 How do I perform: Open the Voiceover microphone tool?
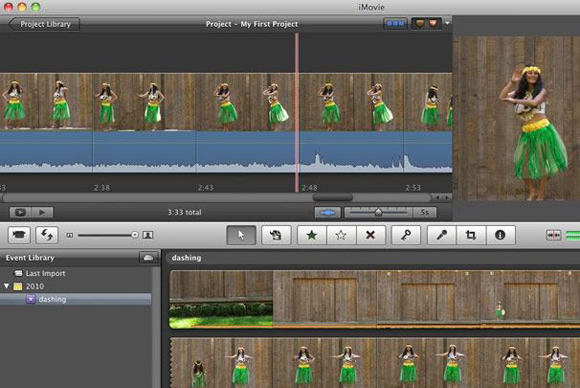[442, 235]
